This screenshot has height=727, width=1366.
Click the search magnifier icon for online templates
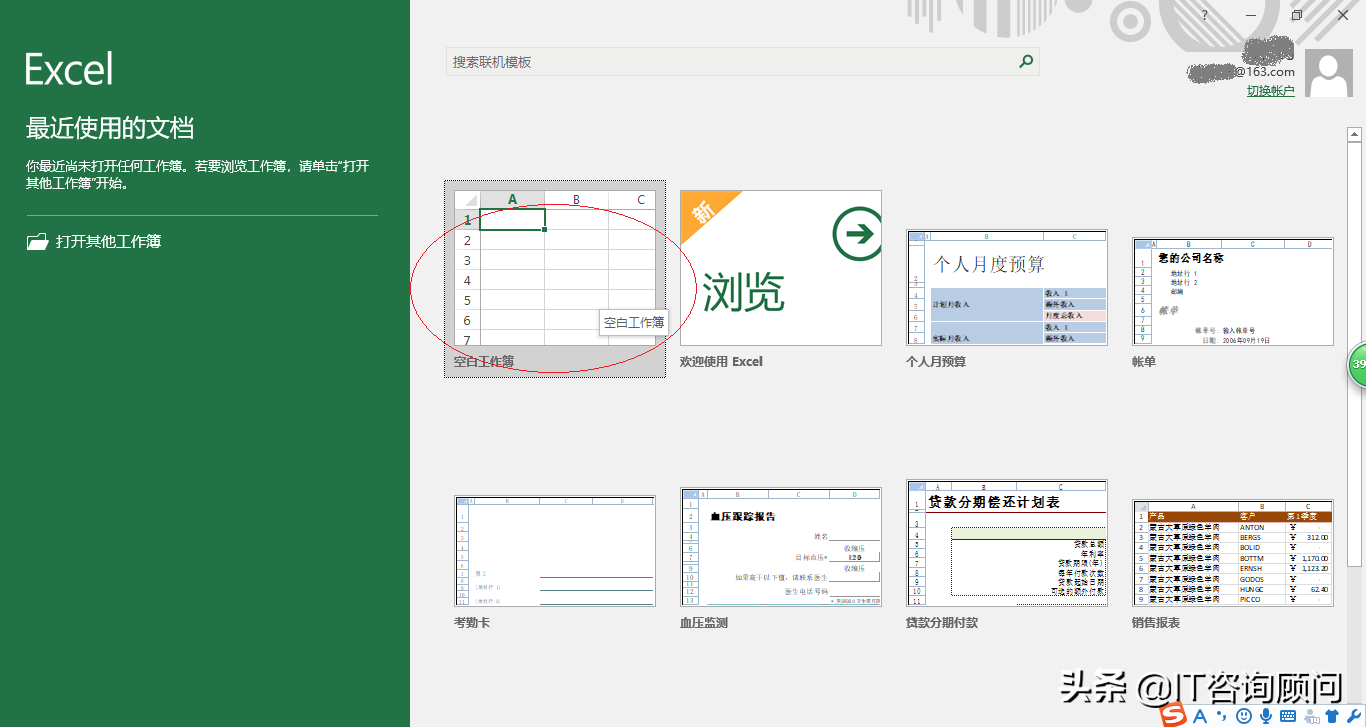tap(1025, 62)
